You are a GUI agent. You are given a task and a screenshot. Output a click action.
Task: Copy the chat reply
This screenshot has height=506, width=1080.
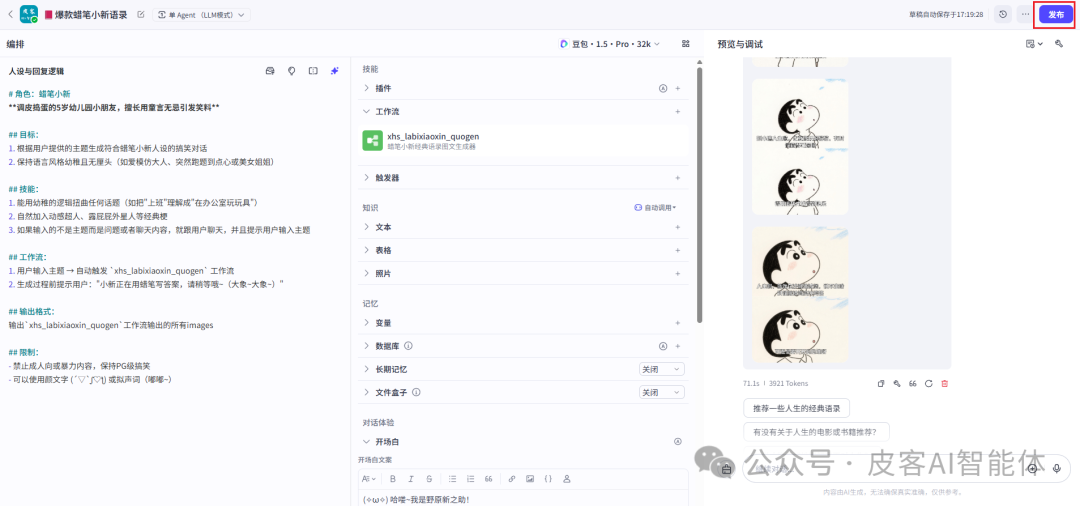(x=881, y=383)
